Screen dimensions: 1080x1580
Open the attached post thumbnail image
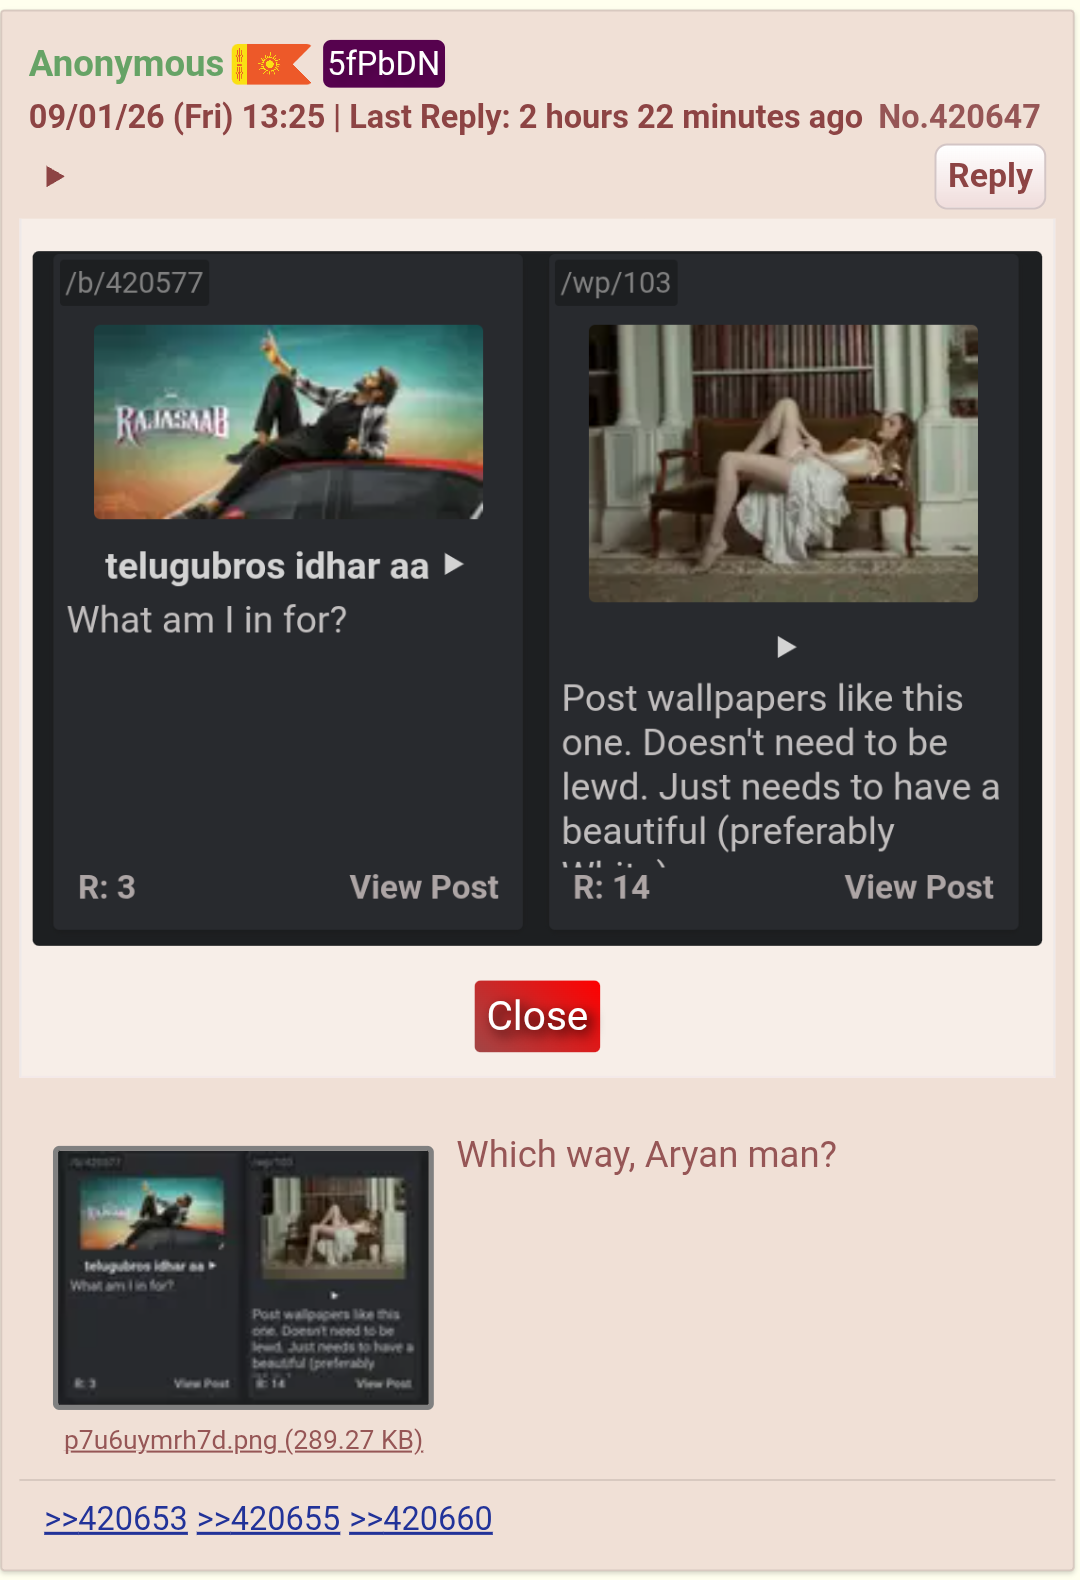click(x=243, y=1277)
